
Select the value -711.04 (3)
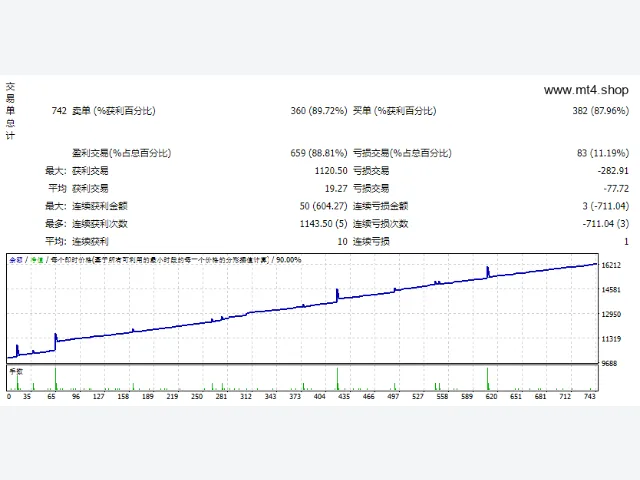tap(605, 224)
